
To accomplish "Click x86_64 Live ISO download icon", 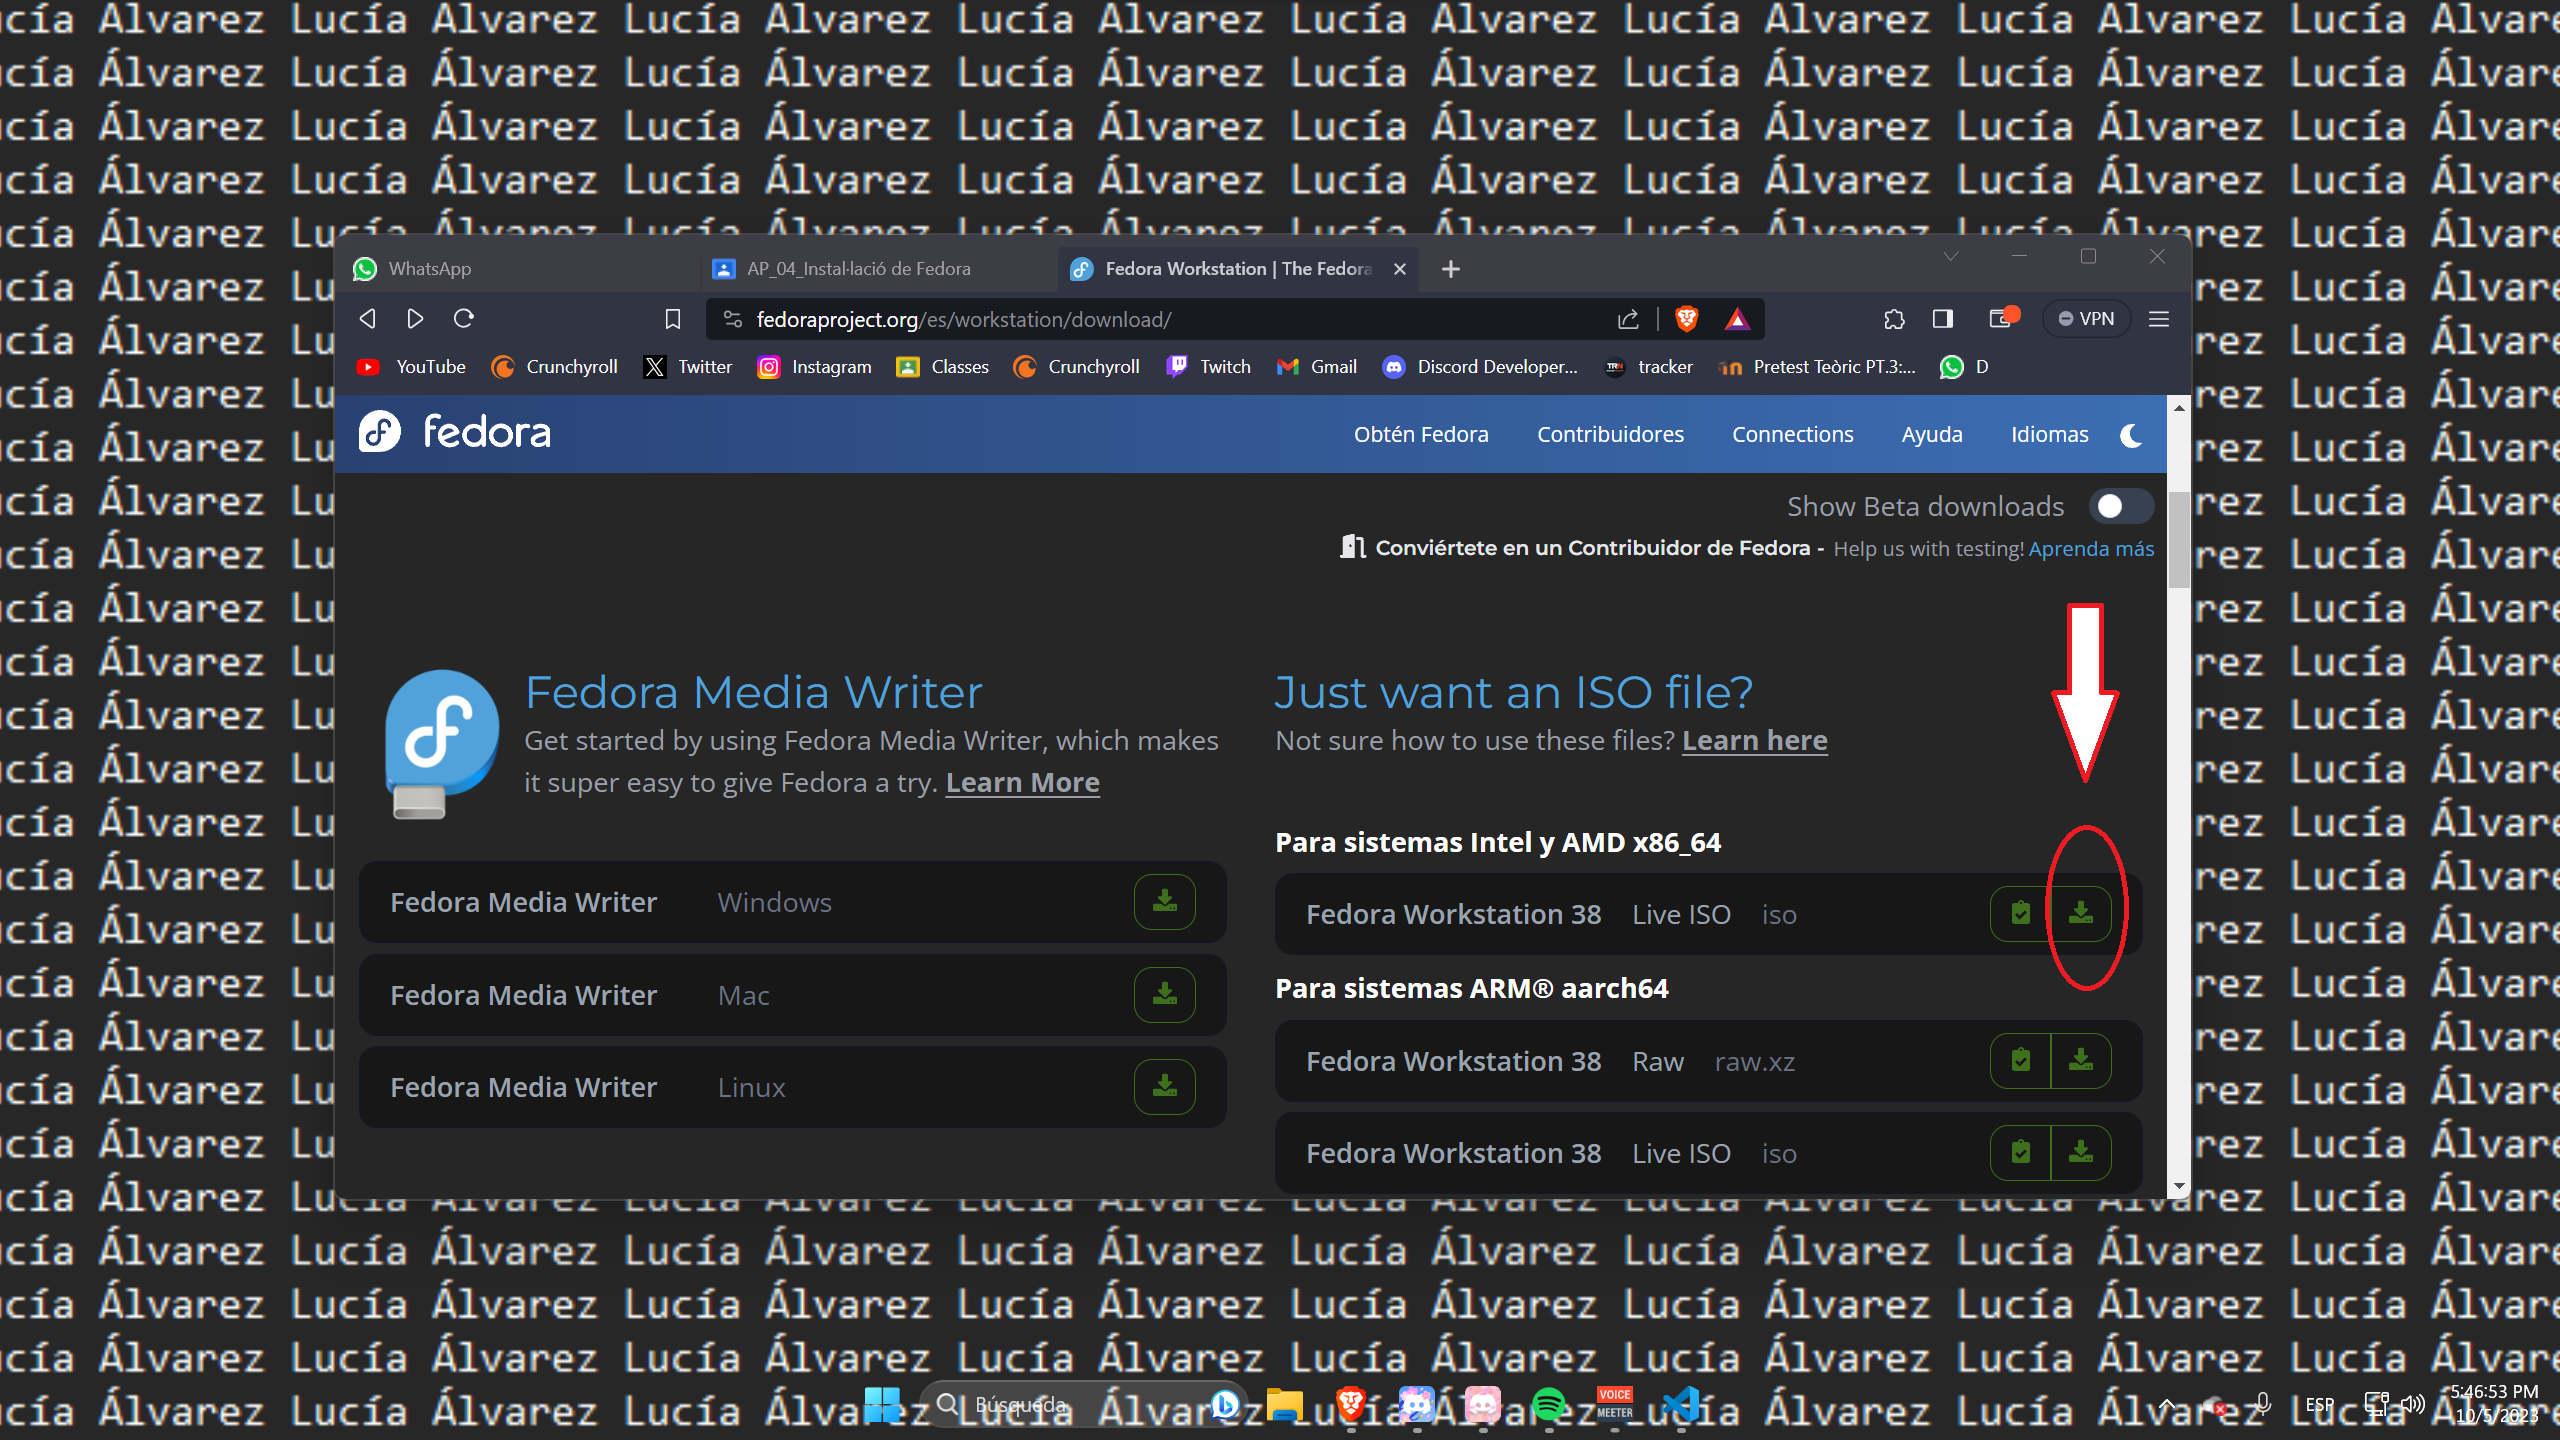I will (2081, 914).
